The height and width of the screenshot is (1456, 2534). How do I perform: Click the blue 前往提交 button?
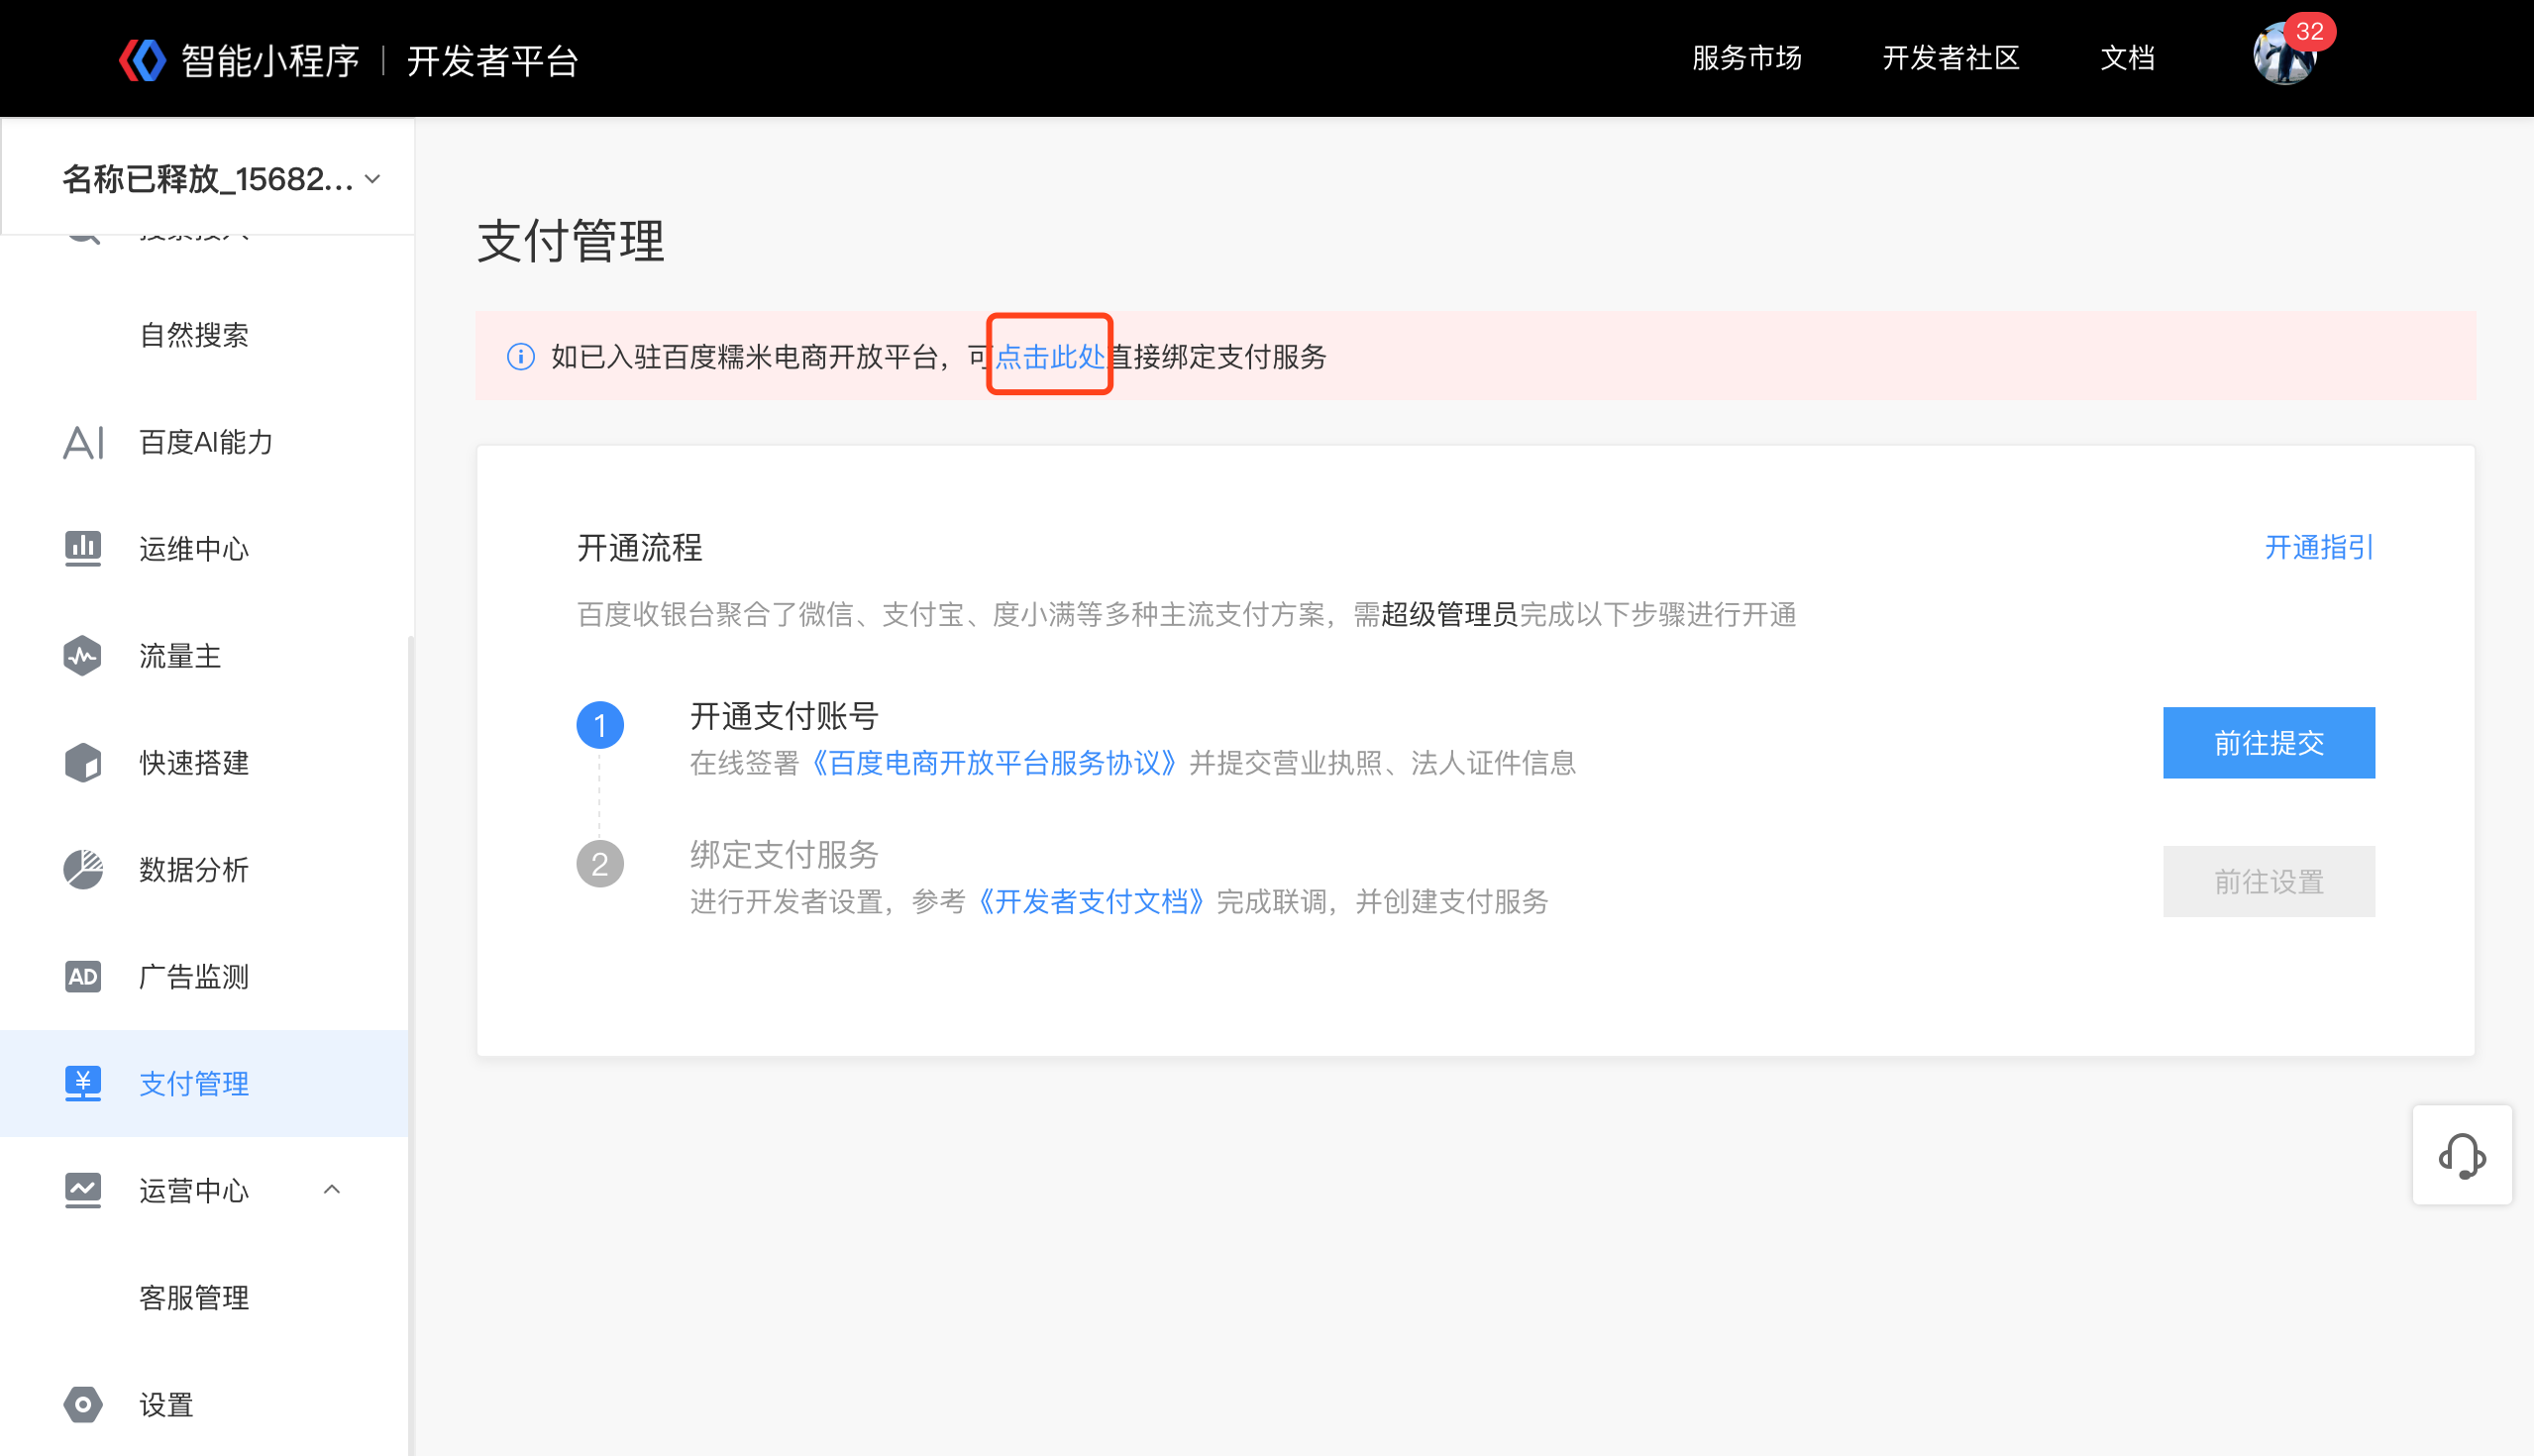[2268, 743]
